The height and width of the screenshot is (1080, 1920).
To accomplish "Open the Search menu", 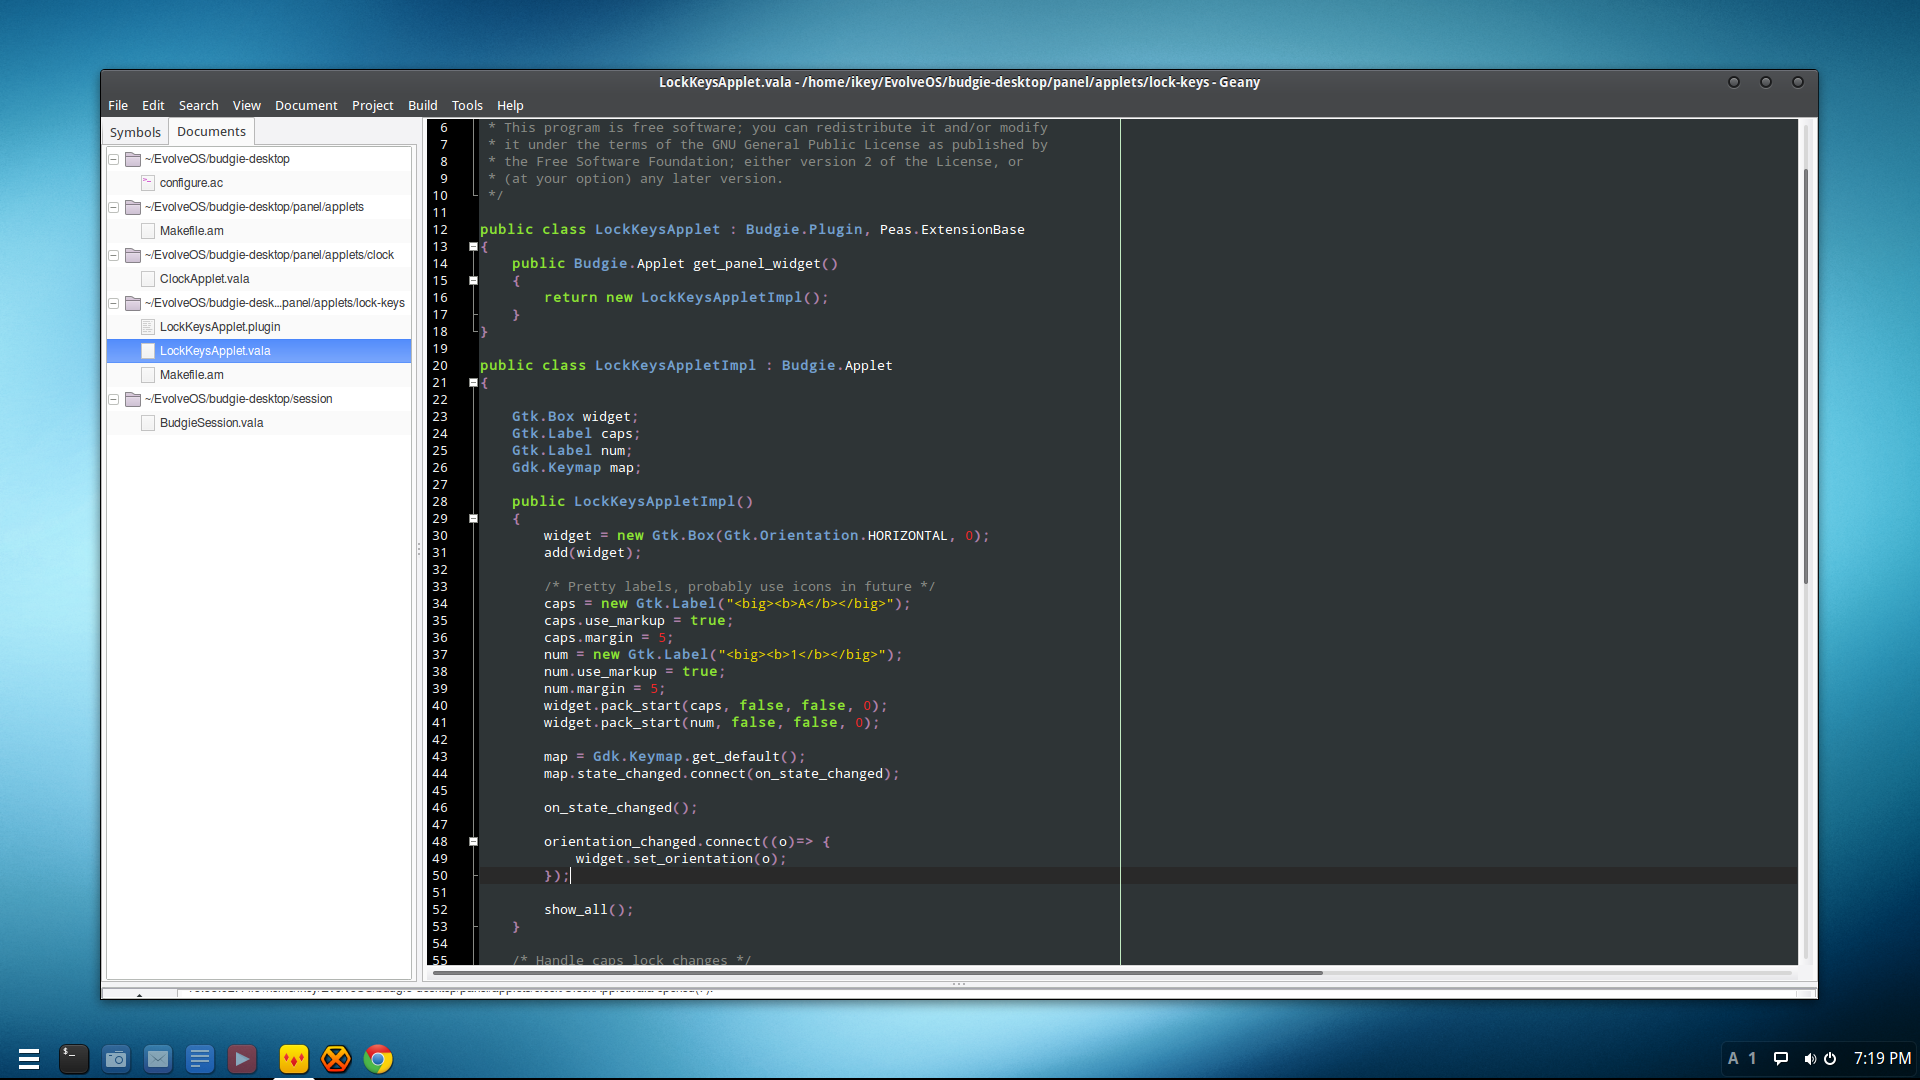I will [198, 105].
